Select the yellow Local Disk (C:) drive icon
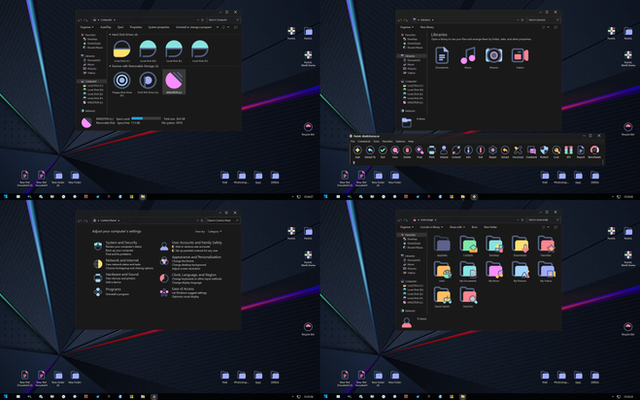 pos(122,49)
